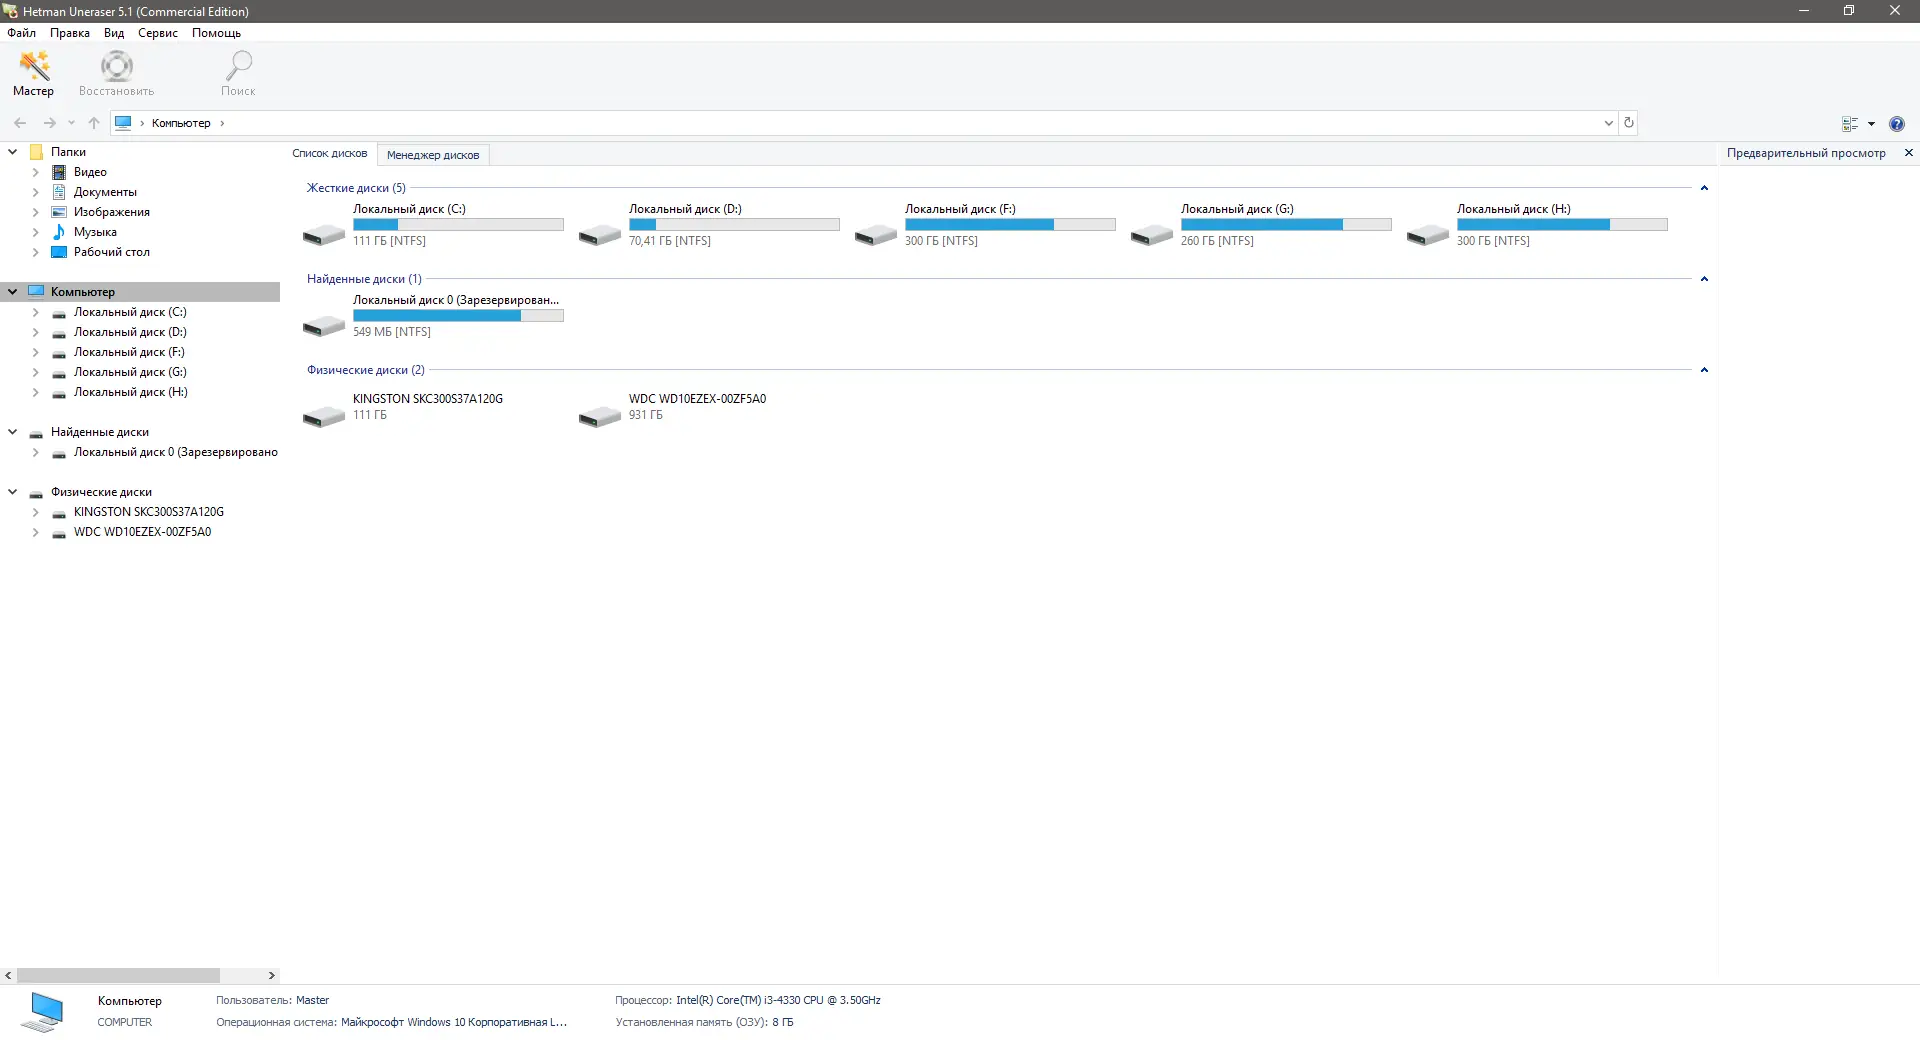
Task: Collapse the Папки tree node
Action: [x=13, y=152]
